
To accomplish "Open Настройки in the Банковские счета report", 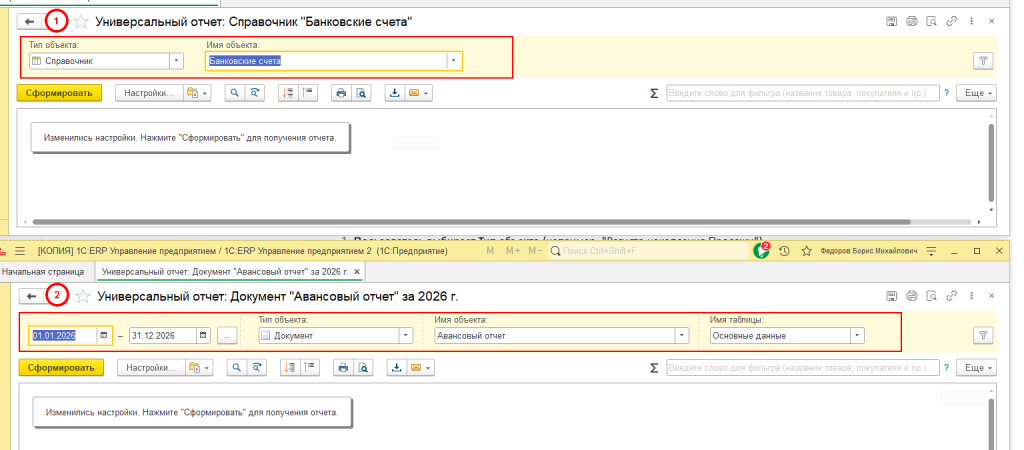I will pos(150,93).
